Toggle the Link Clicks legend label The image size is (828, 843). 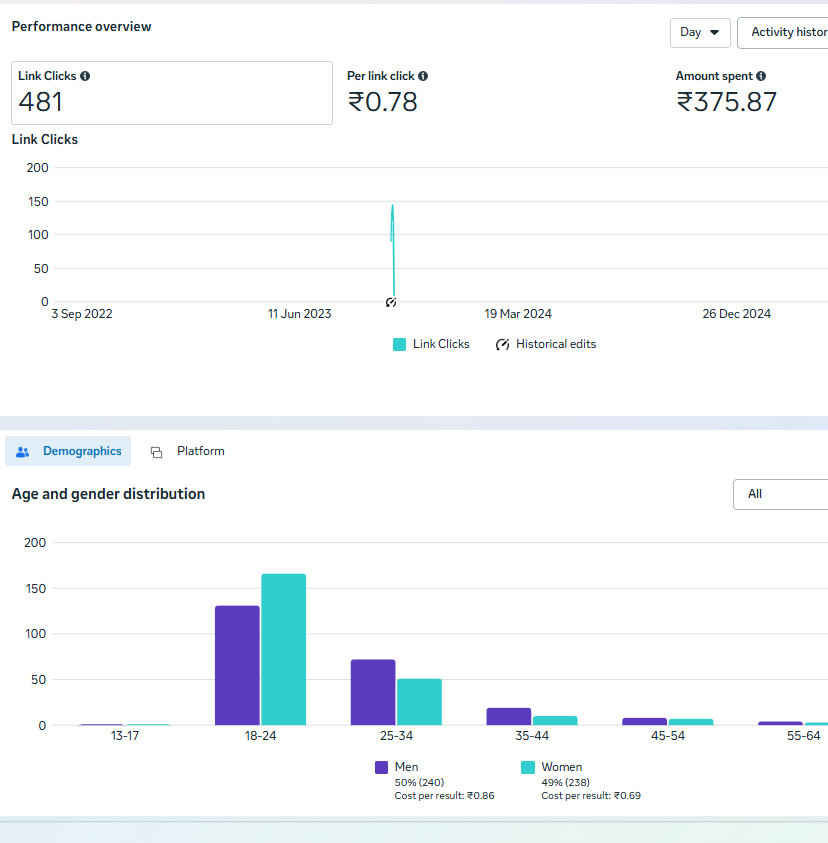click(x=441, y=344)
